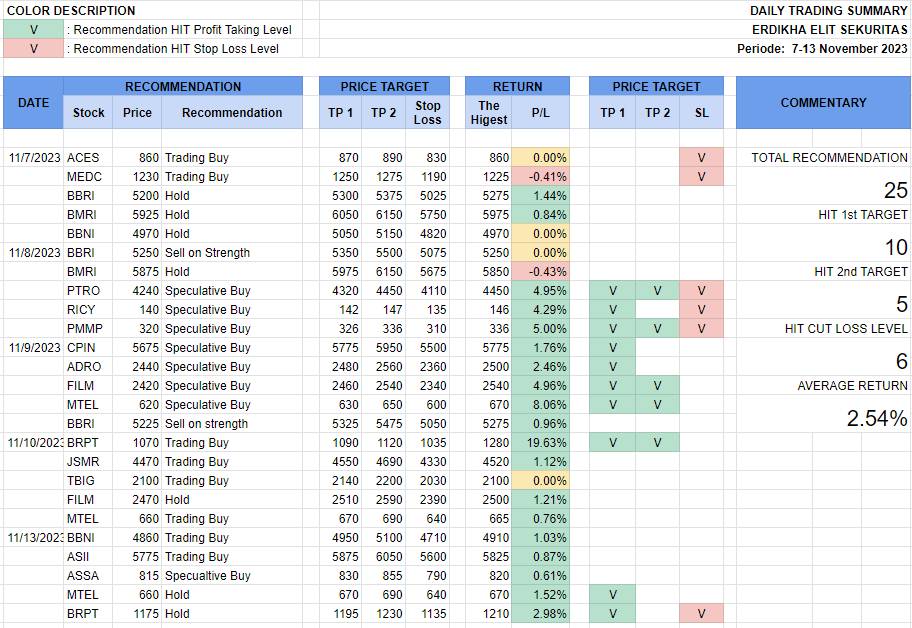Click the ERDIKHA ELIT SEKURITAS title

(830, 30)
